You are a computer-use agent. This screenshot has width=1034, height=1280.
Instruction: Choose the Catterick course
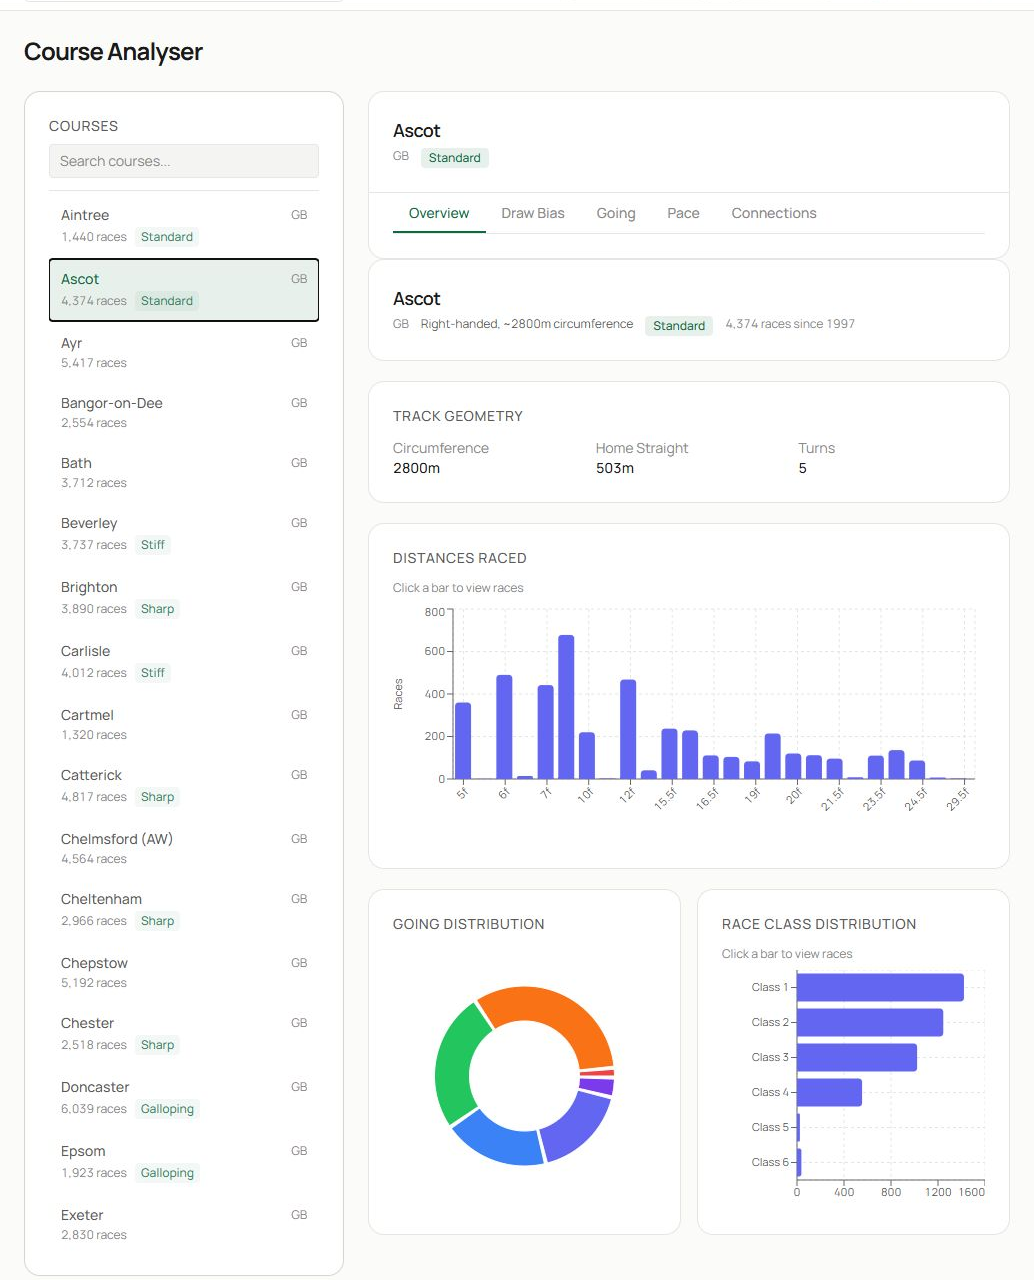point(184,786)
